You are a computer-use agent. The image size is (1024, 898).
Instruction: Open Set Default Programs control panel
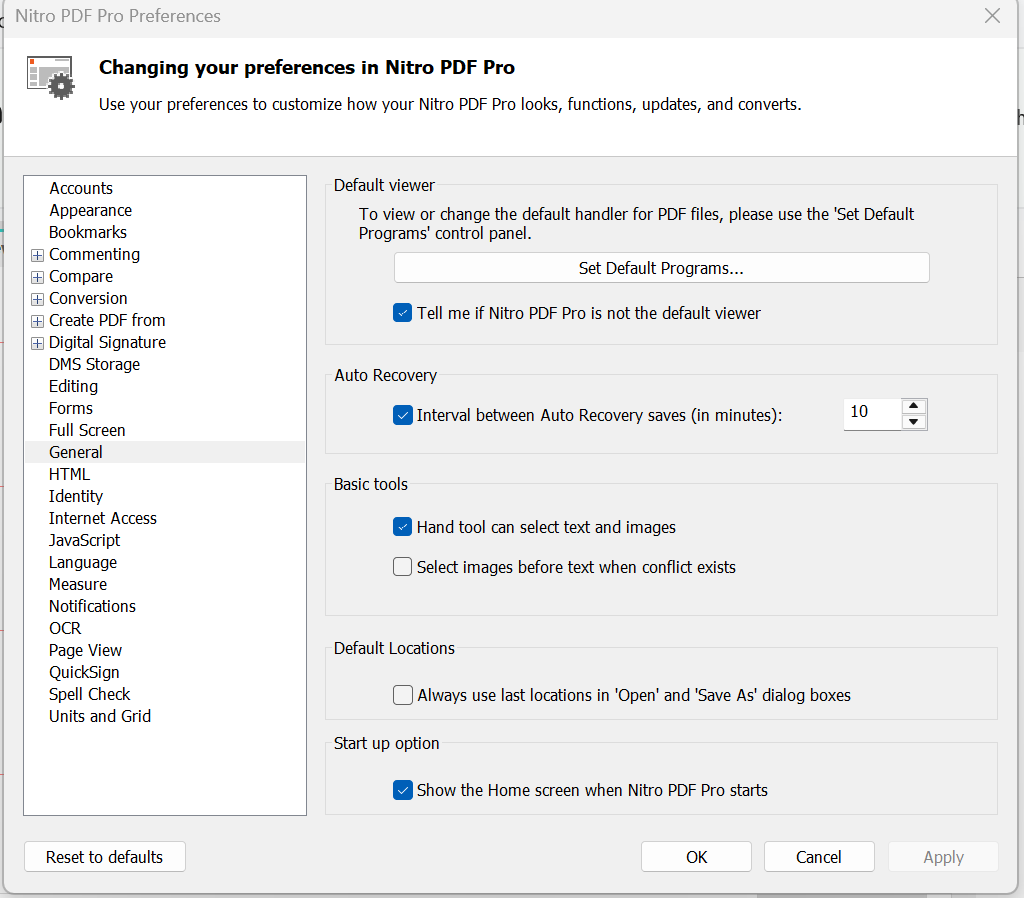(x=661, y=268)
